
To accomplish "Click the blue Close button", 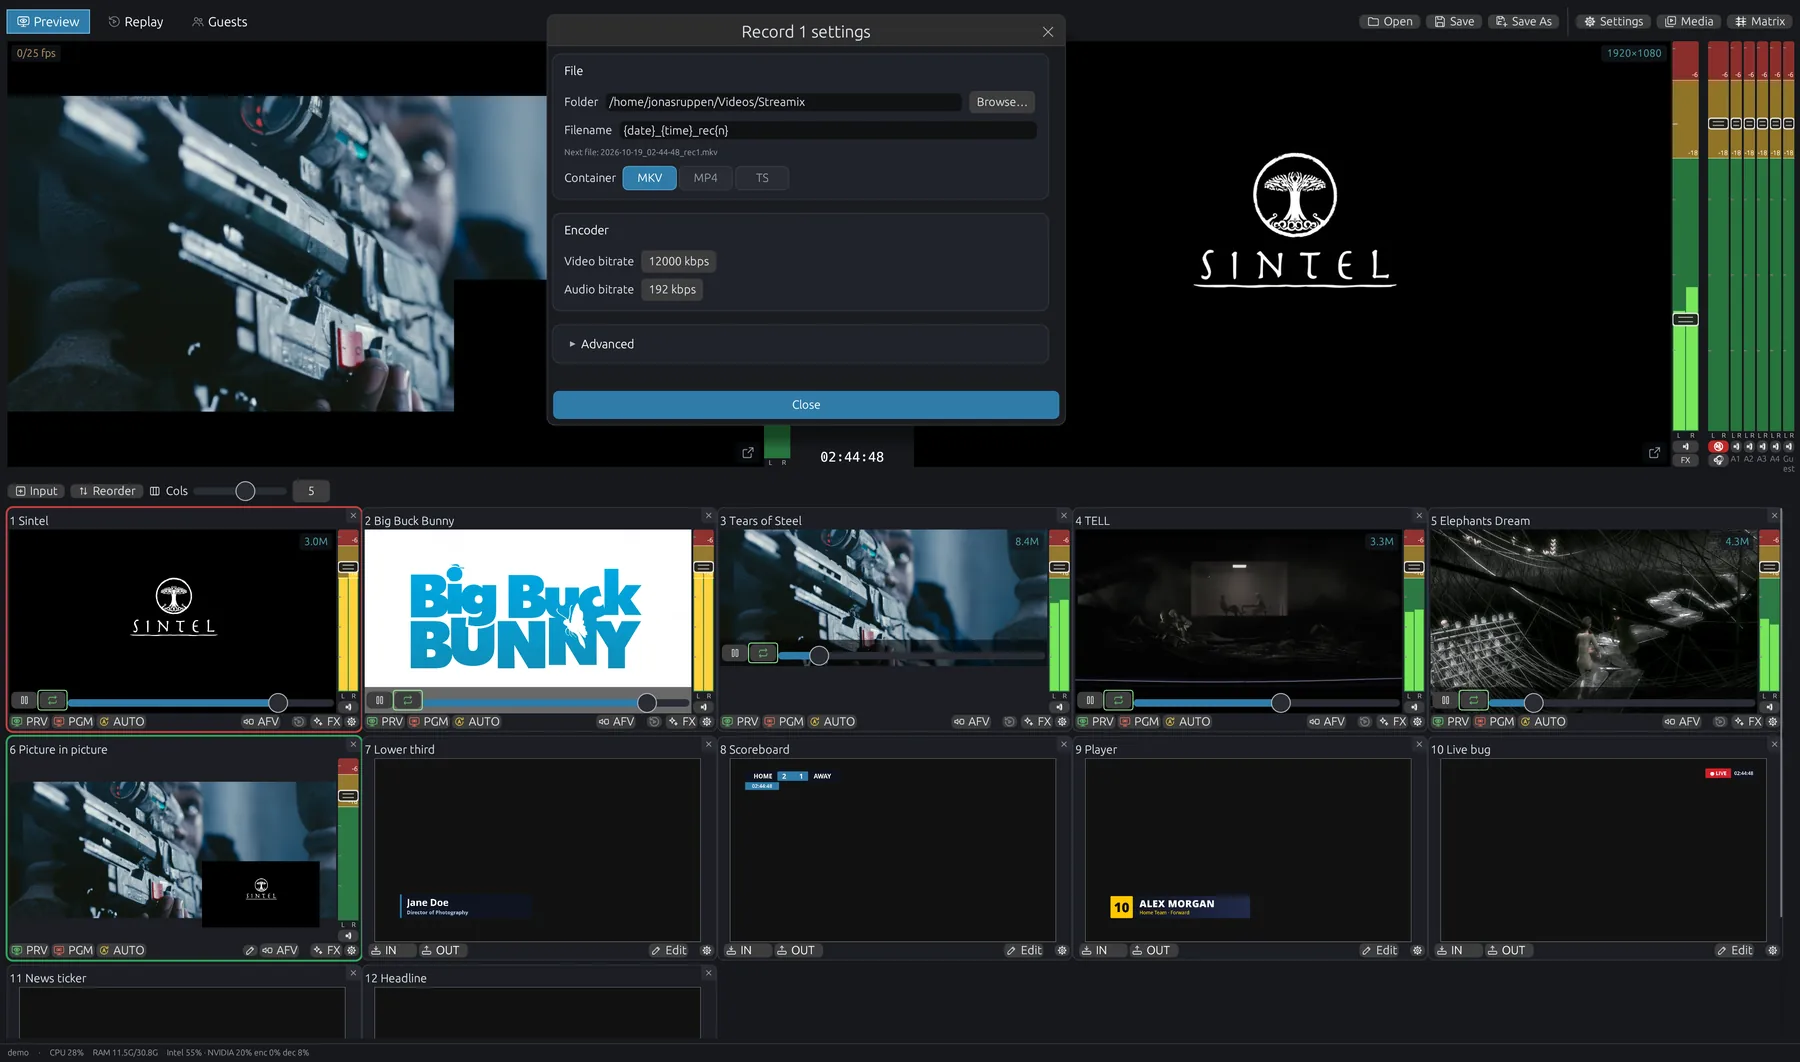I will coord(806,405).
